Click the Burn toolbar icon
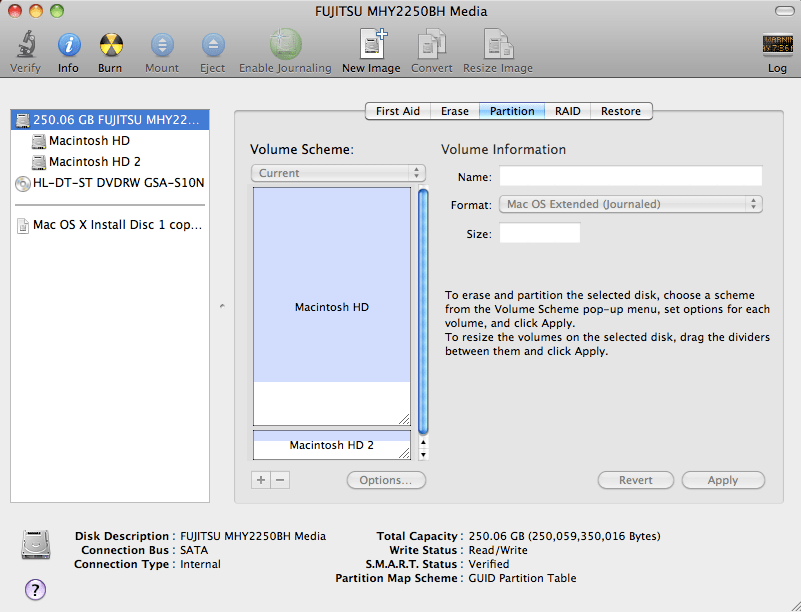The height and width of the screenshot is (612, 801). point(110,44)
